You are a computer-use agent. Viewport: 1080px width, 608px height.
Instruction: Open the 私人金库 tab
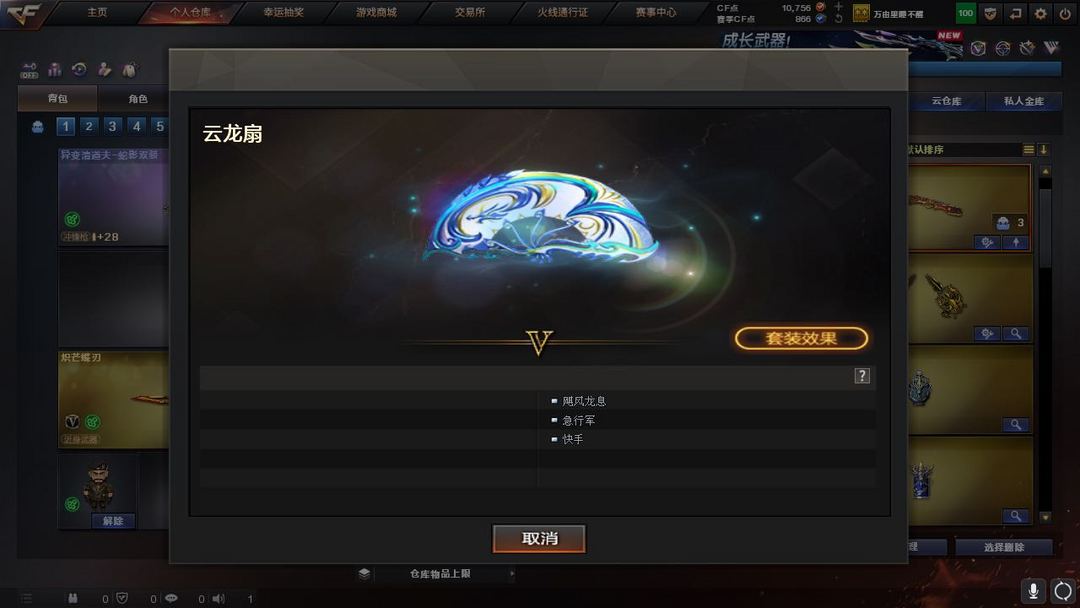(x=1023, y=101)
